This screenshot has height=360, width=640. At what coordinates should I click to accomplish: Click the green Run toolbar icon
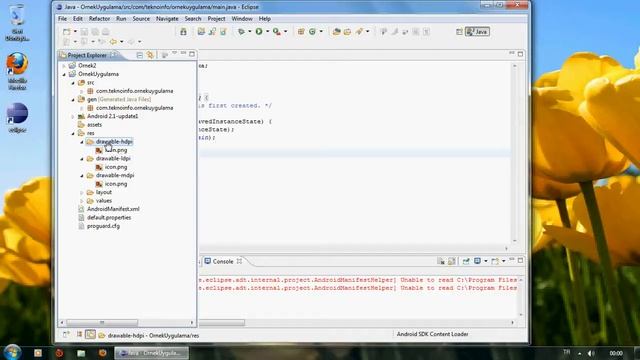259,31
